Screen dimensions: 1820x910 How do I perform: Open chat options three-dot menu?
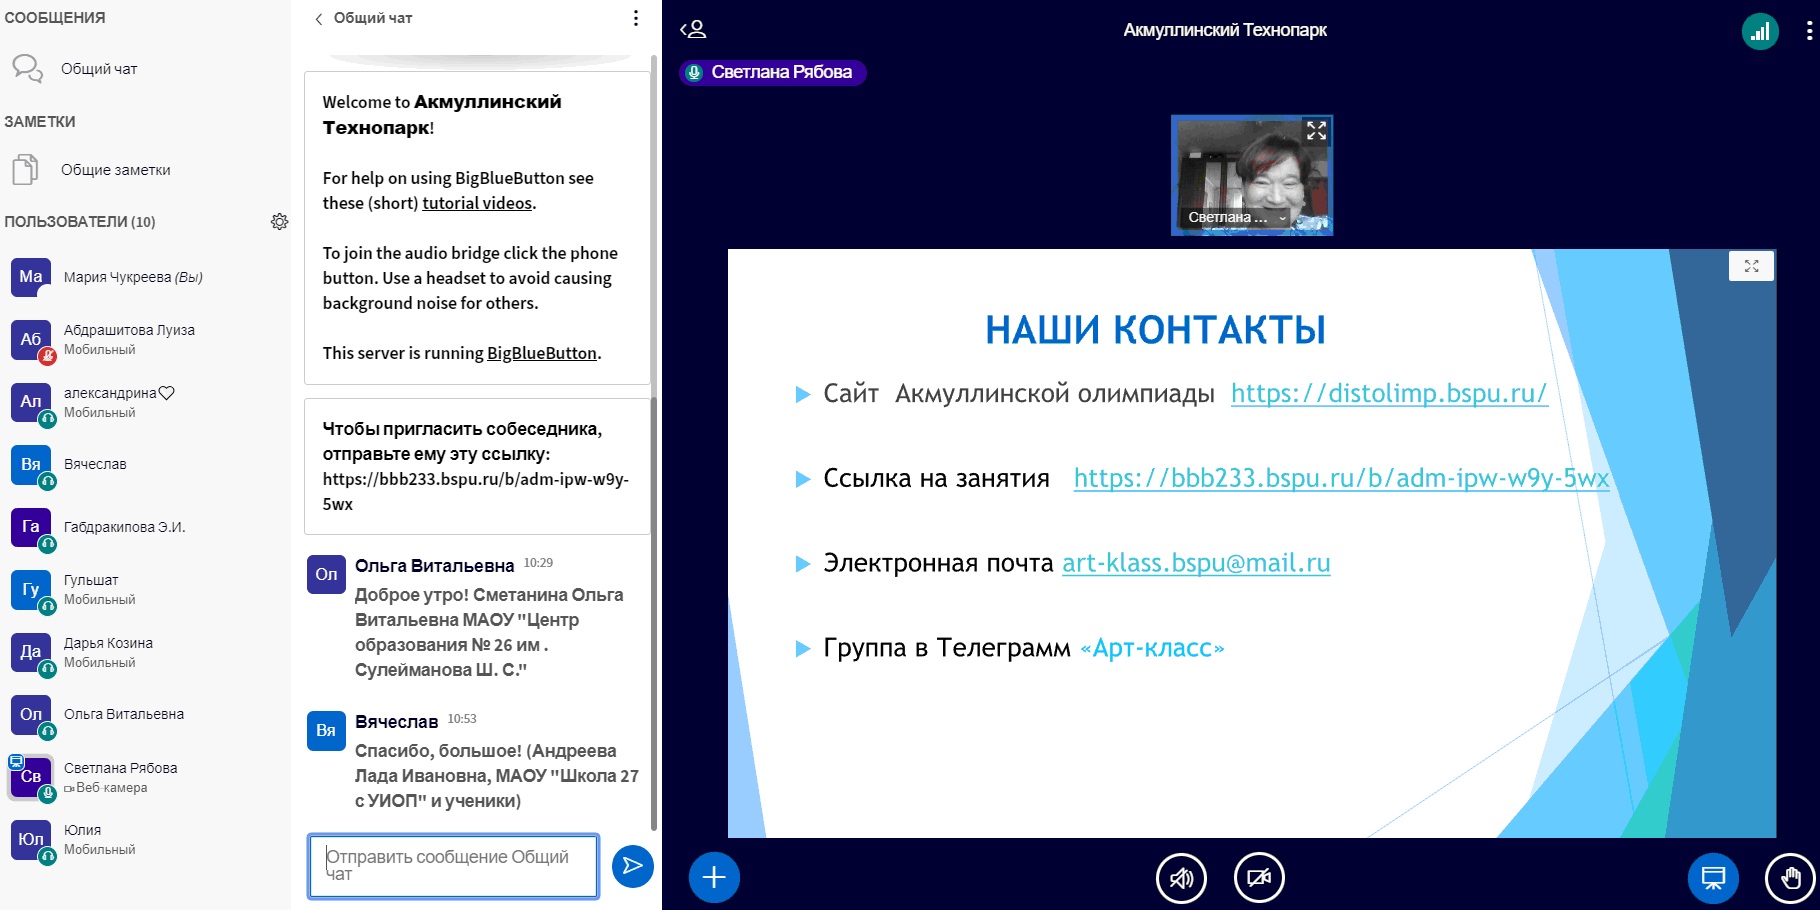pos(635,18)
